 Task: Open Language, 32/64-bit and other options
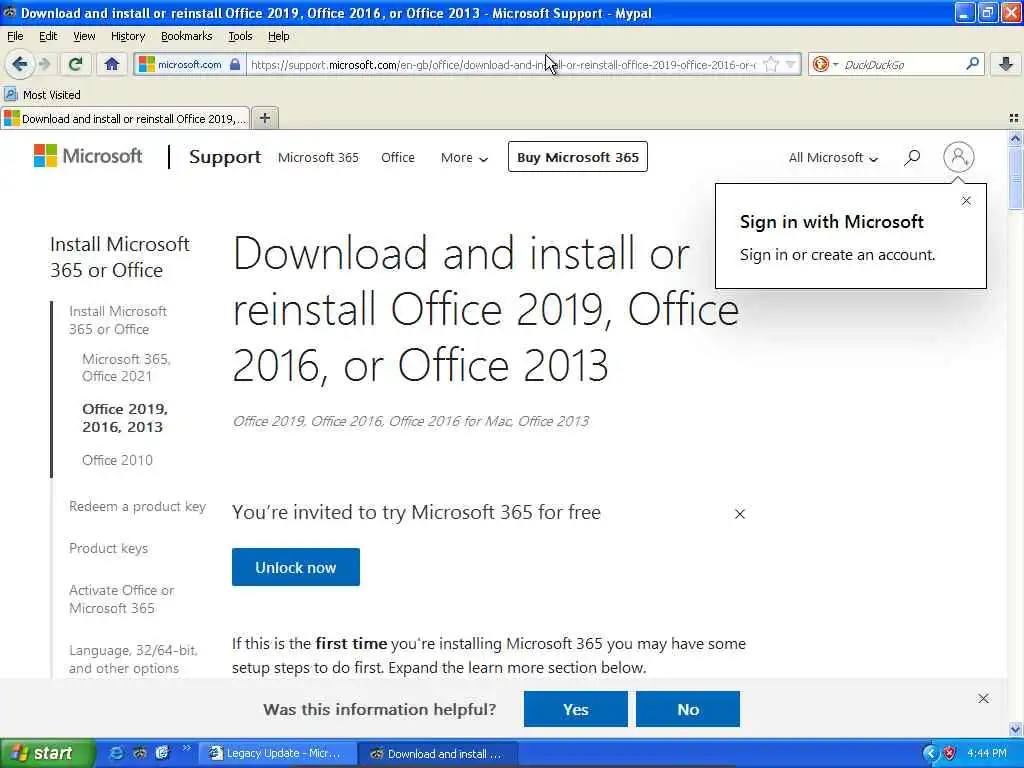pos(133,659)
